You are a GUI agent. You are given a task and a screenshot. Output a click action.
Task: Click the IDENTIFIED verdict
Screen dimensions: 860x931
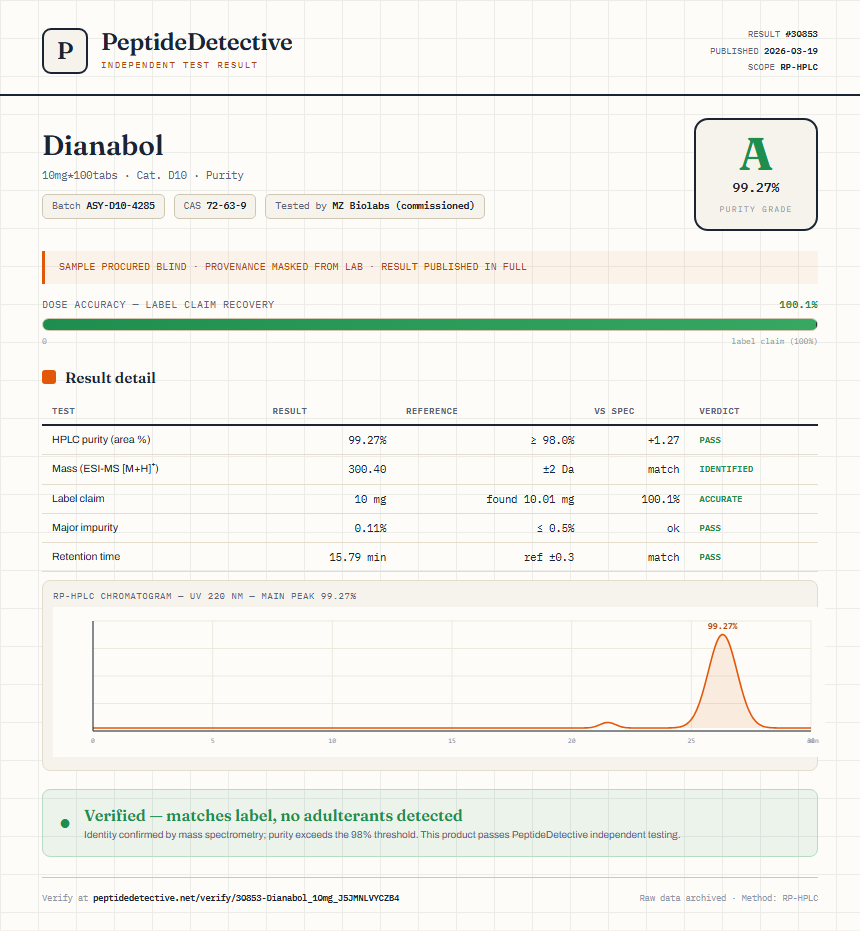coord(726,469)
